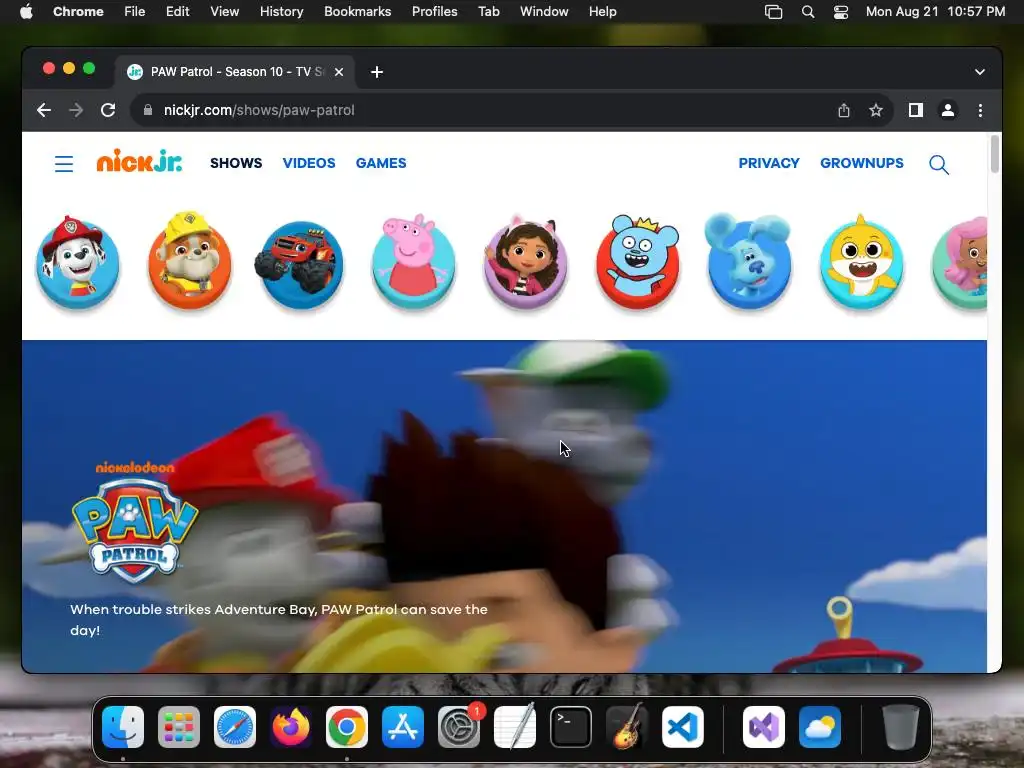Open the Bookmarks menu
This screenshot has width=1024, height=768.
[357, 12]
